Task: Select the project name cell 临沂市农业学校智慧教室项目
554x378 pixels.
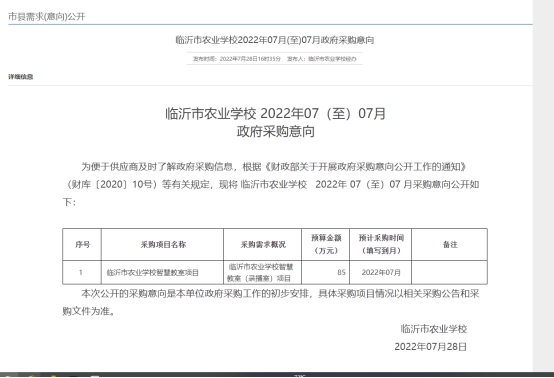Action: (x=153, y=272)
